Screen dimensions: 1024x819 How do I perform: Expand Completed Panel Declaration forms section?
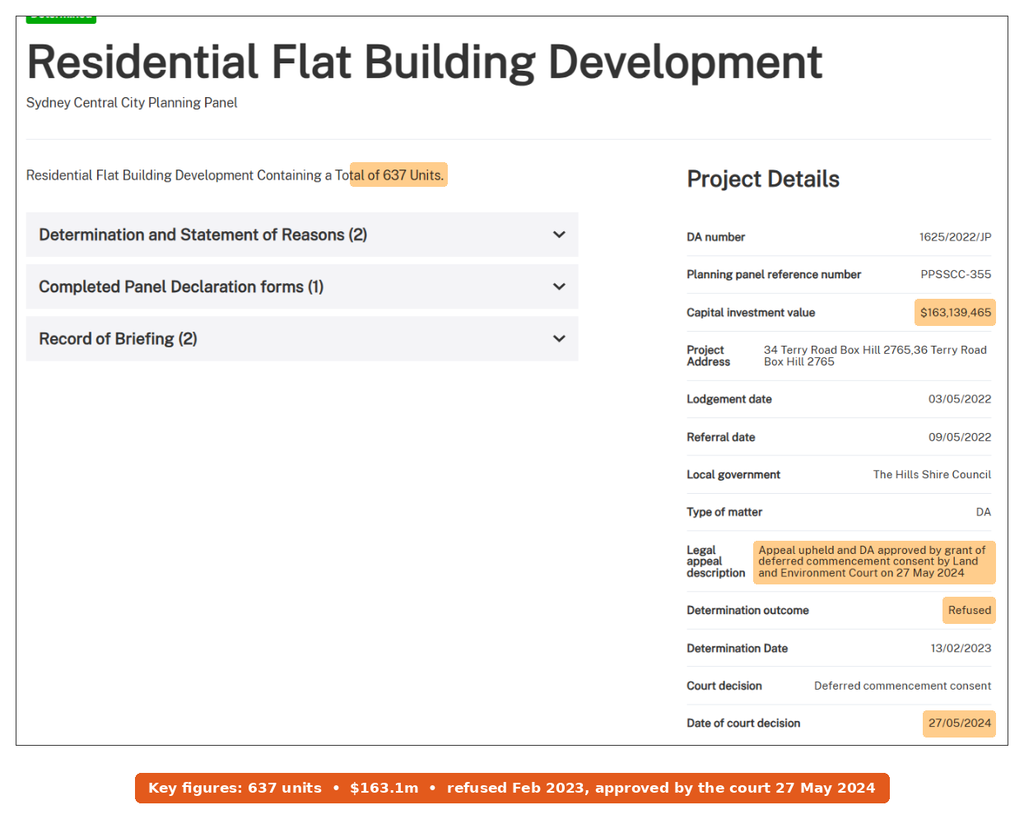[x=302, y=287]
